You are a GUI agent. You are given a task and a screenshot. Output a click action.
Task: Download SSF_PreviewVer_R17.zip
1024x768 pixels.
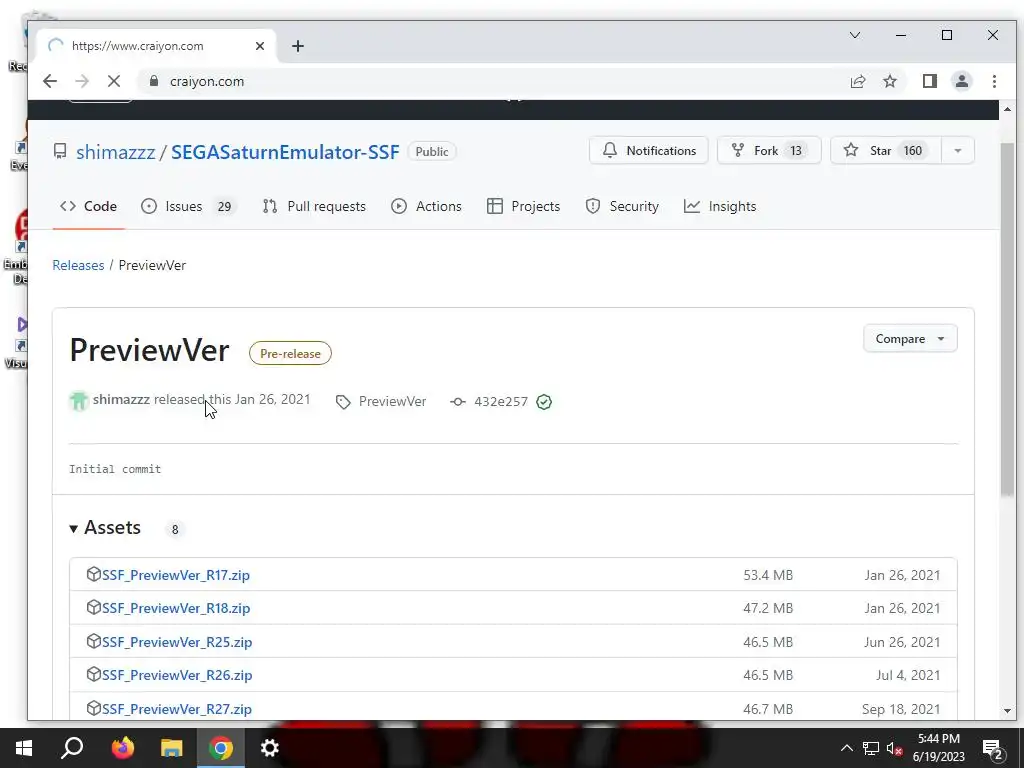point(176,575)
